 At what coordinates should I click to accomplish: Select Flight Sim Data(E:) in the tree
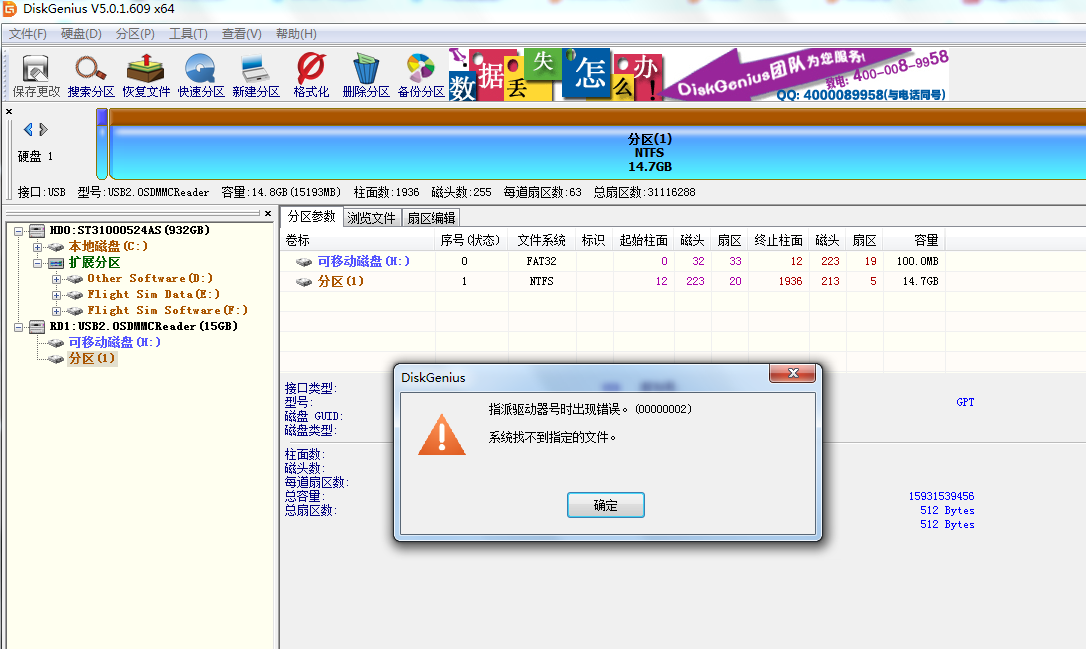pyautogui.click(x=153, y=294)
